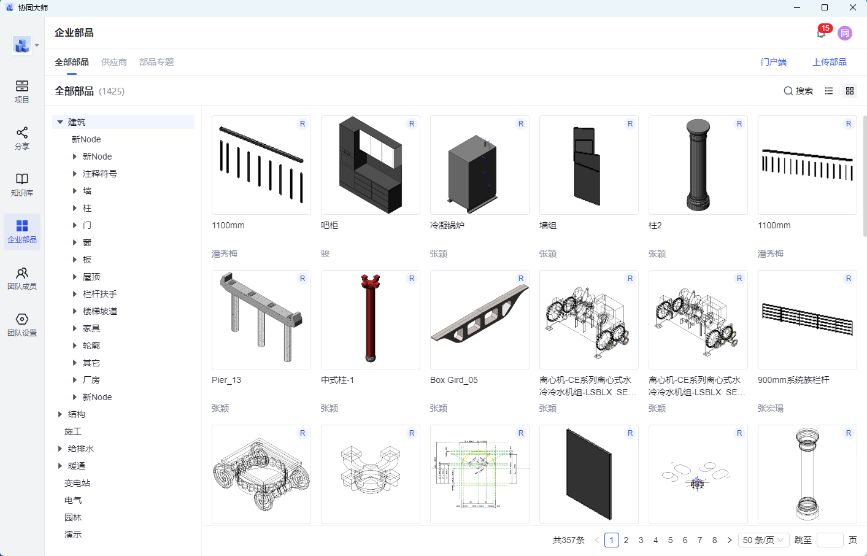
Task: Click the 吧柜 model thumbnail
Action: [371, 164]
